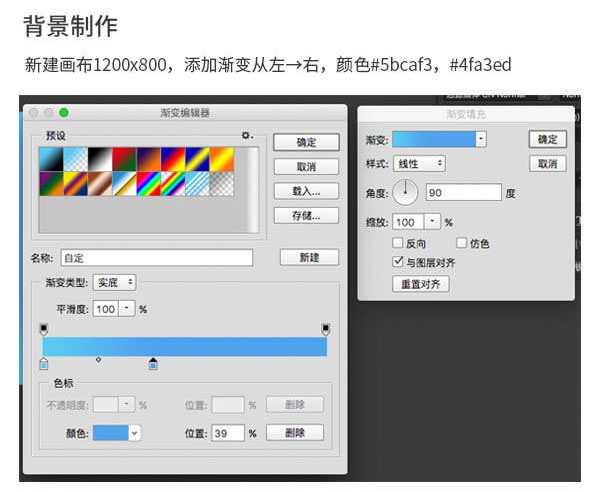Click the gradient preview bar to add stop
The height and width of the screenshot is (492, 600).
tap(185, 347)
